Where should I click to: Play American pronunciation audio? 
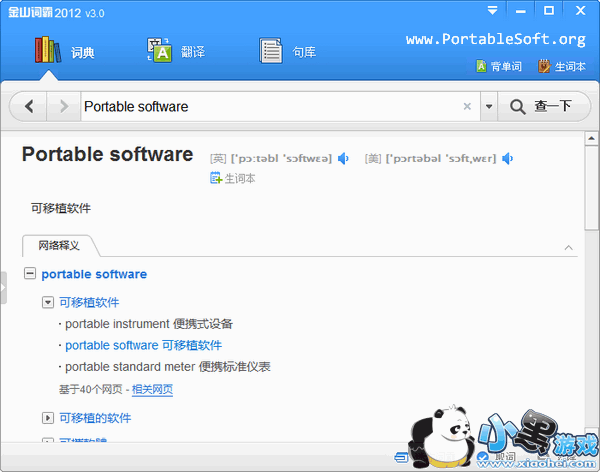click(x=507, y=158)
